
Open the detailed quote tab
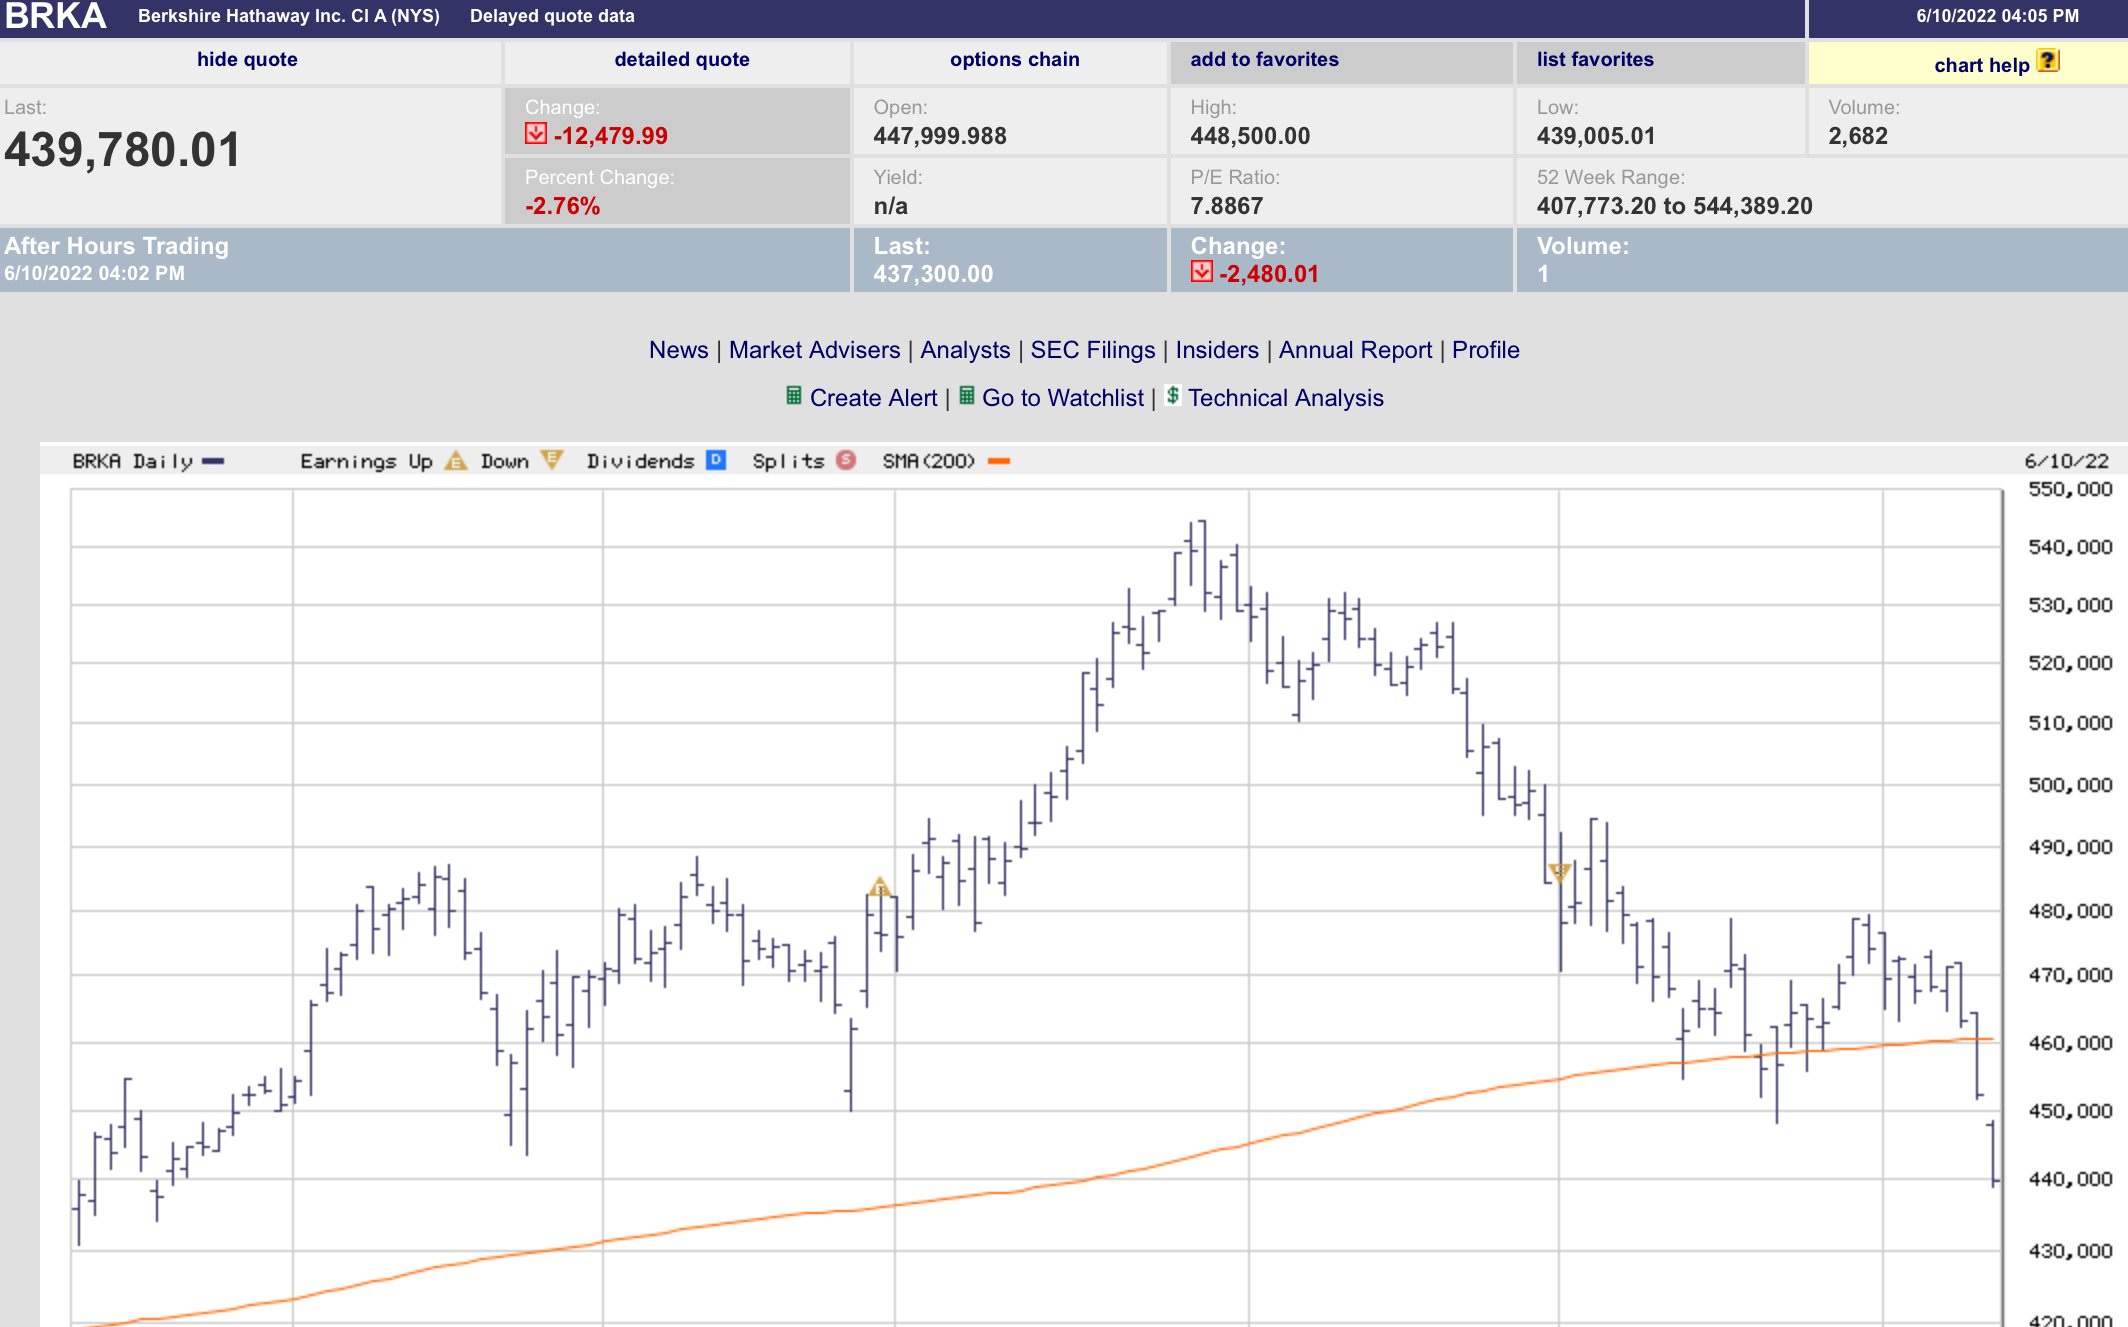pyautogui.click(x=681, y=60)
